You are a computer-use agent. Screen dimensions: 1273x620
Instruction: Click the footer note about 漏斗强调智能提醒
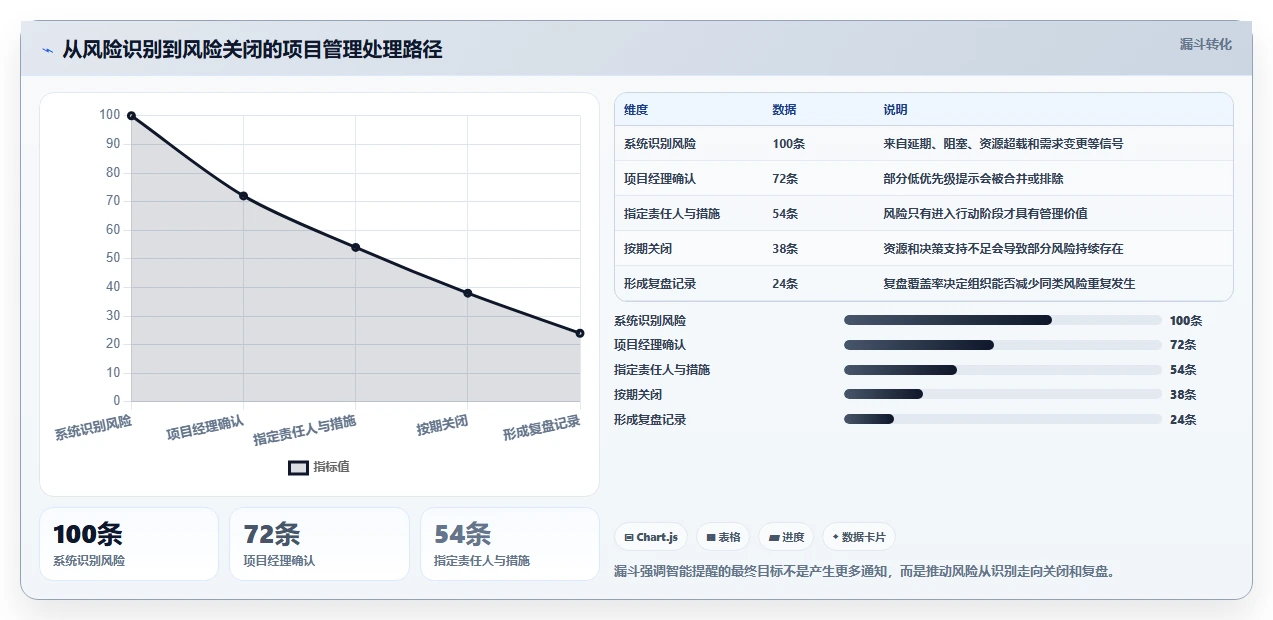point(864,572)
